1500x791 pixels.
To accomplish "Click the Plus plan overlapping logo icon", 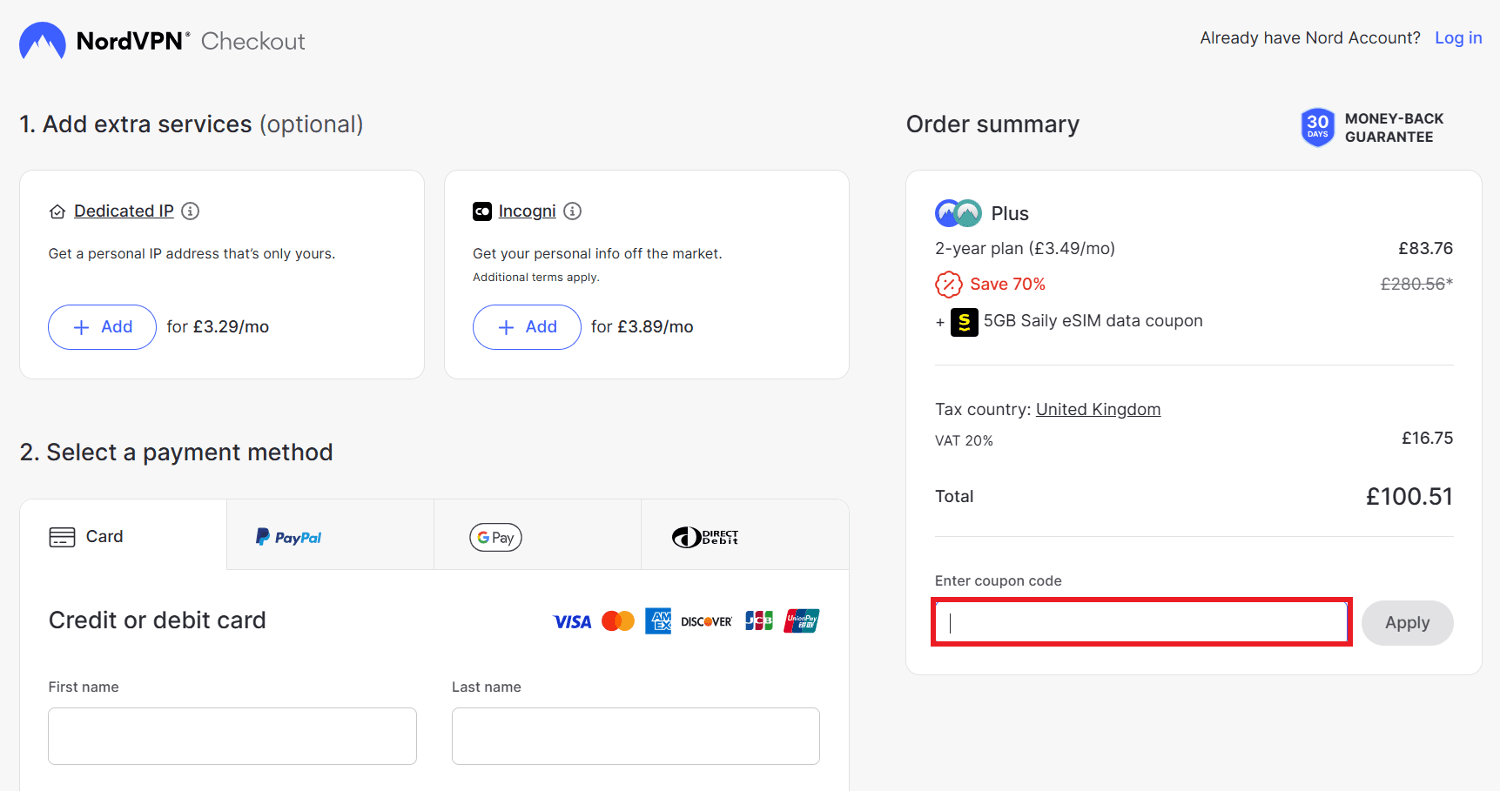I will coord(959,213).
